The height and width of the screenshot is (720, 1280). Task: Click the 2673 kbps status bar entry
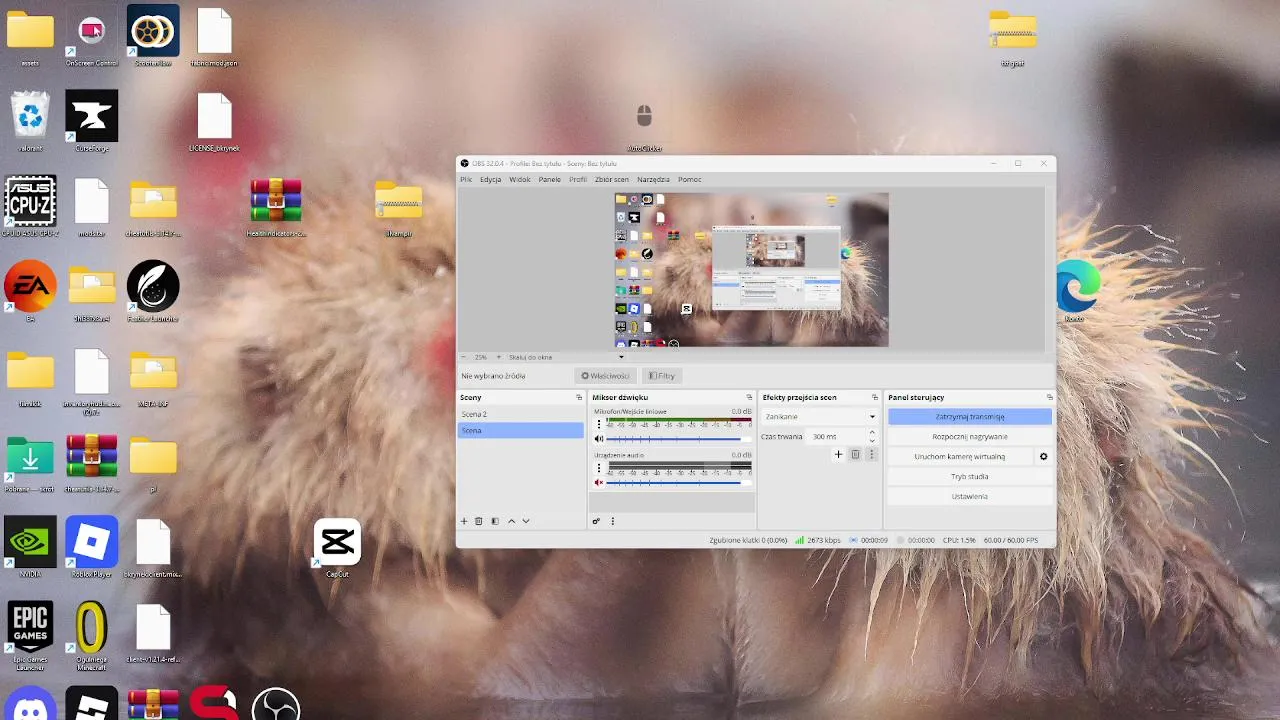point(818,540)
